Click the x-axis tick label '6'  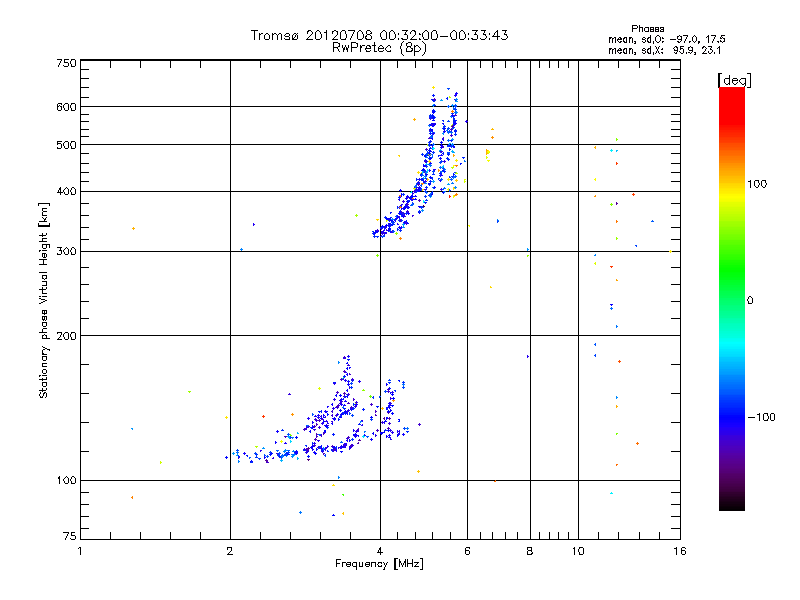pyautogui.click(x=467, y=551)
